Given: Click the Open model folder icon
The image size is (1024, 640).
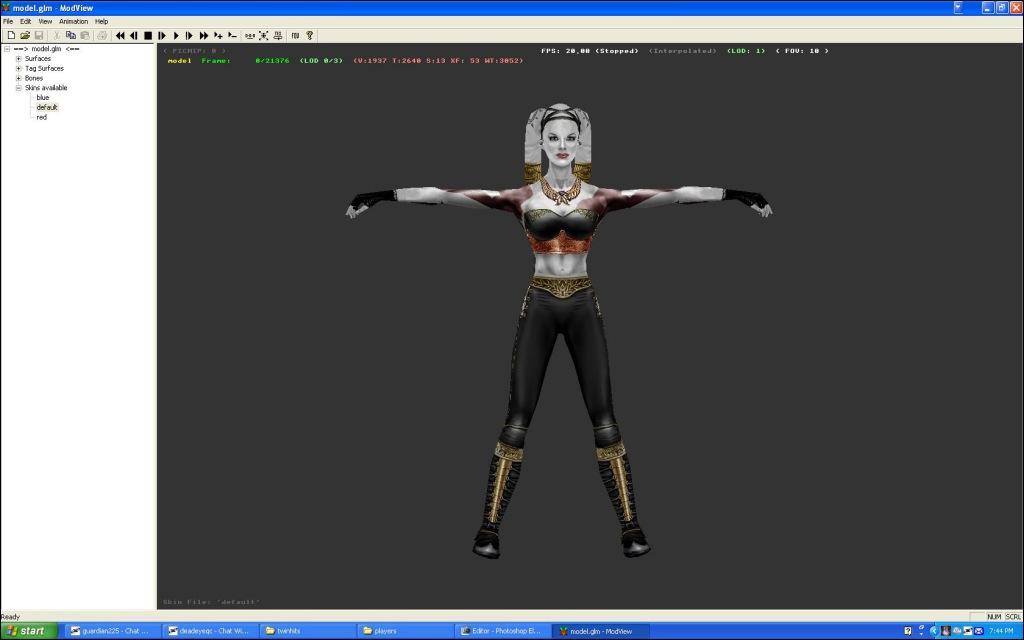Looking at the screenshot, I should click(25, 35).
